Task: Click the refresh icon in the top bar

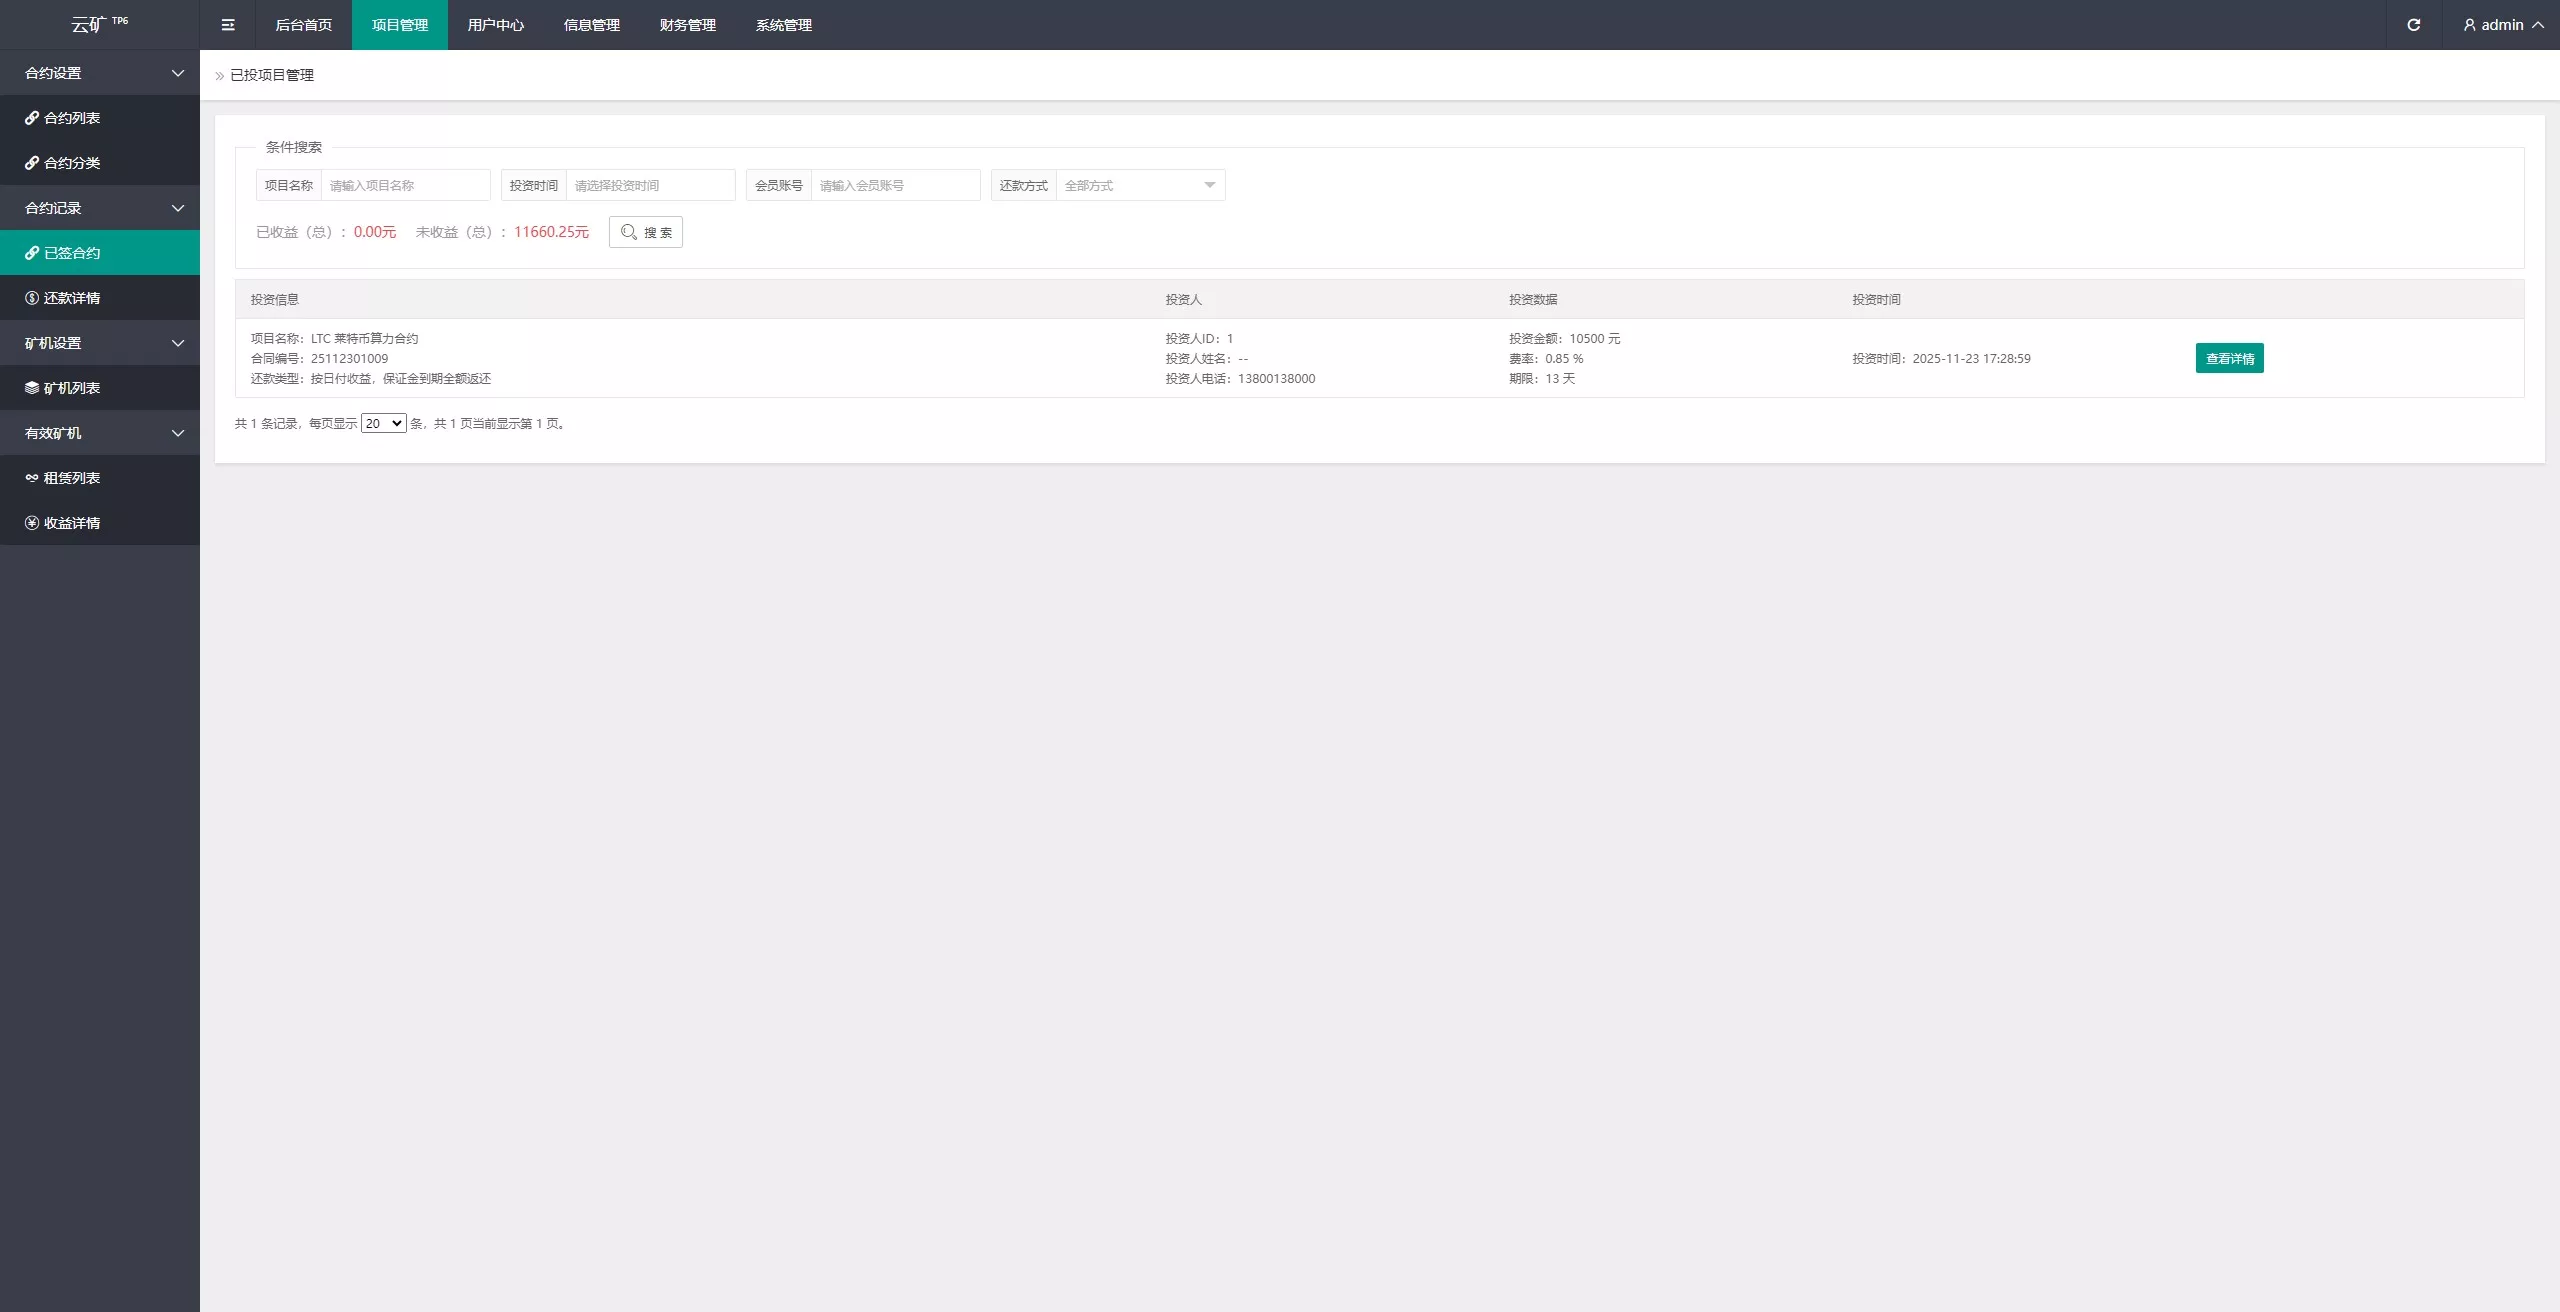Action: click(2413, 25)
